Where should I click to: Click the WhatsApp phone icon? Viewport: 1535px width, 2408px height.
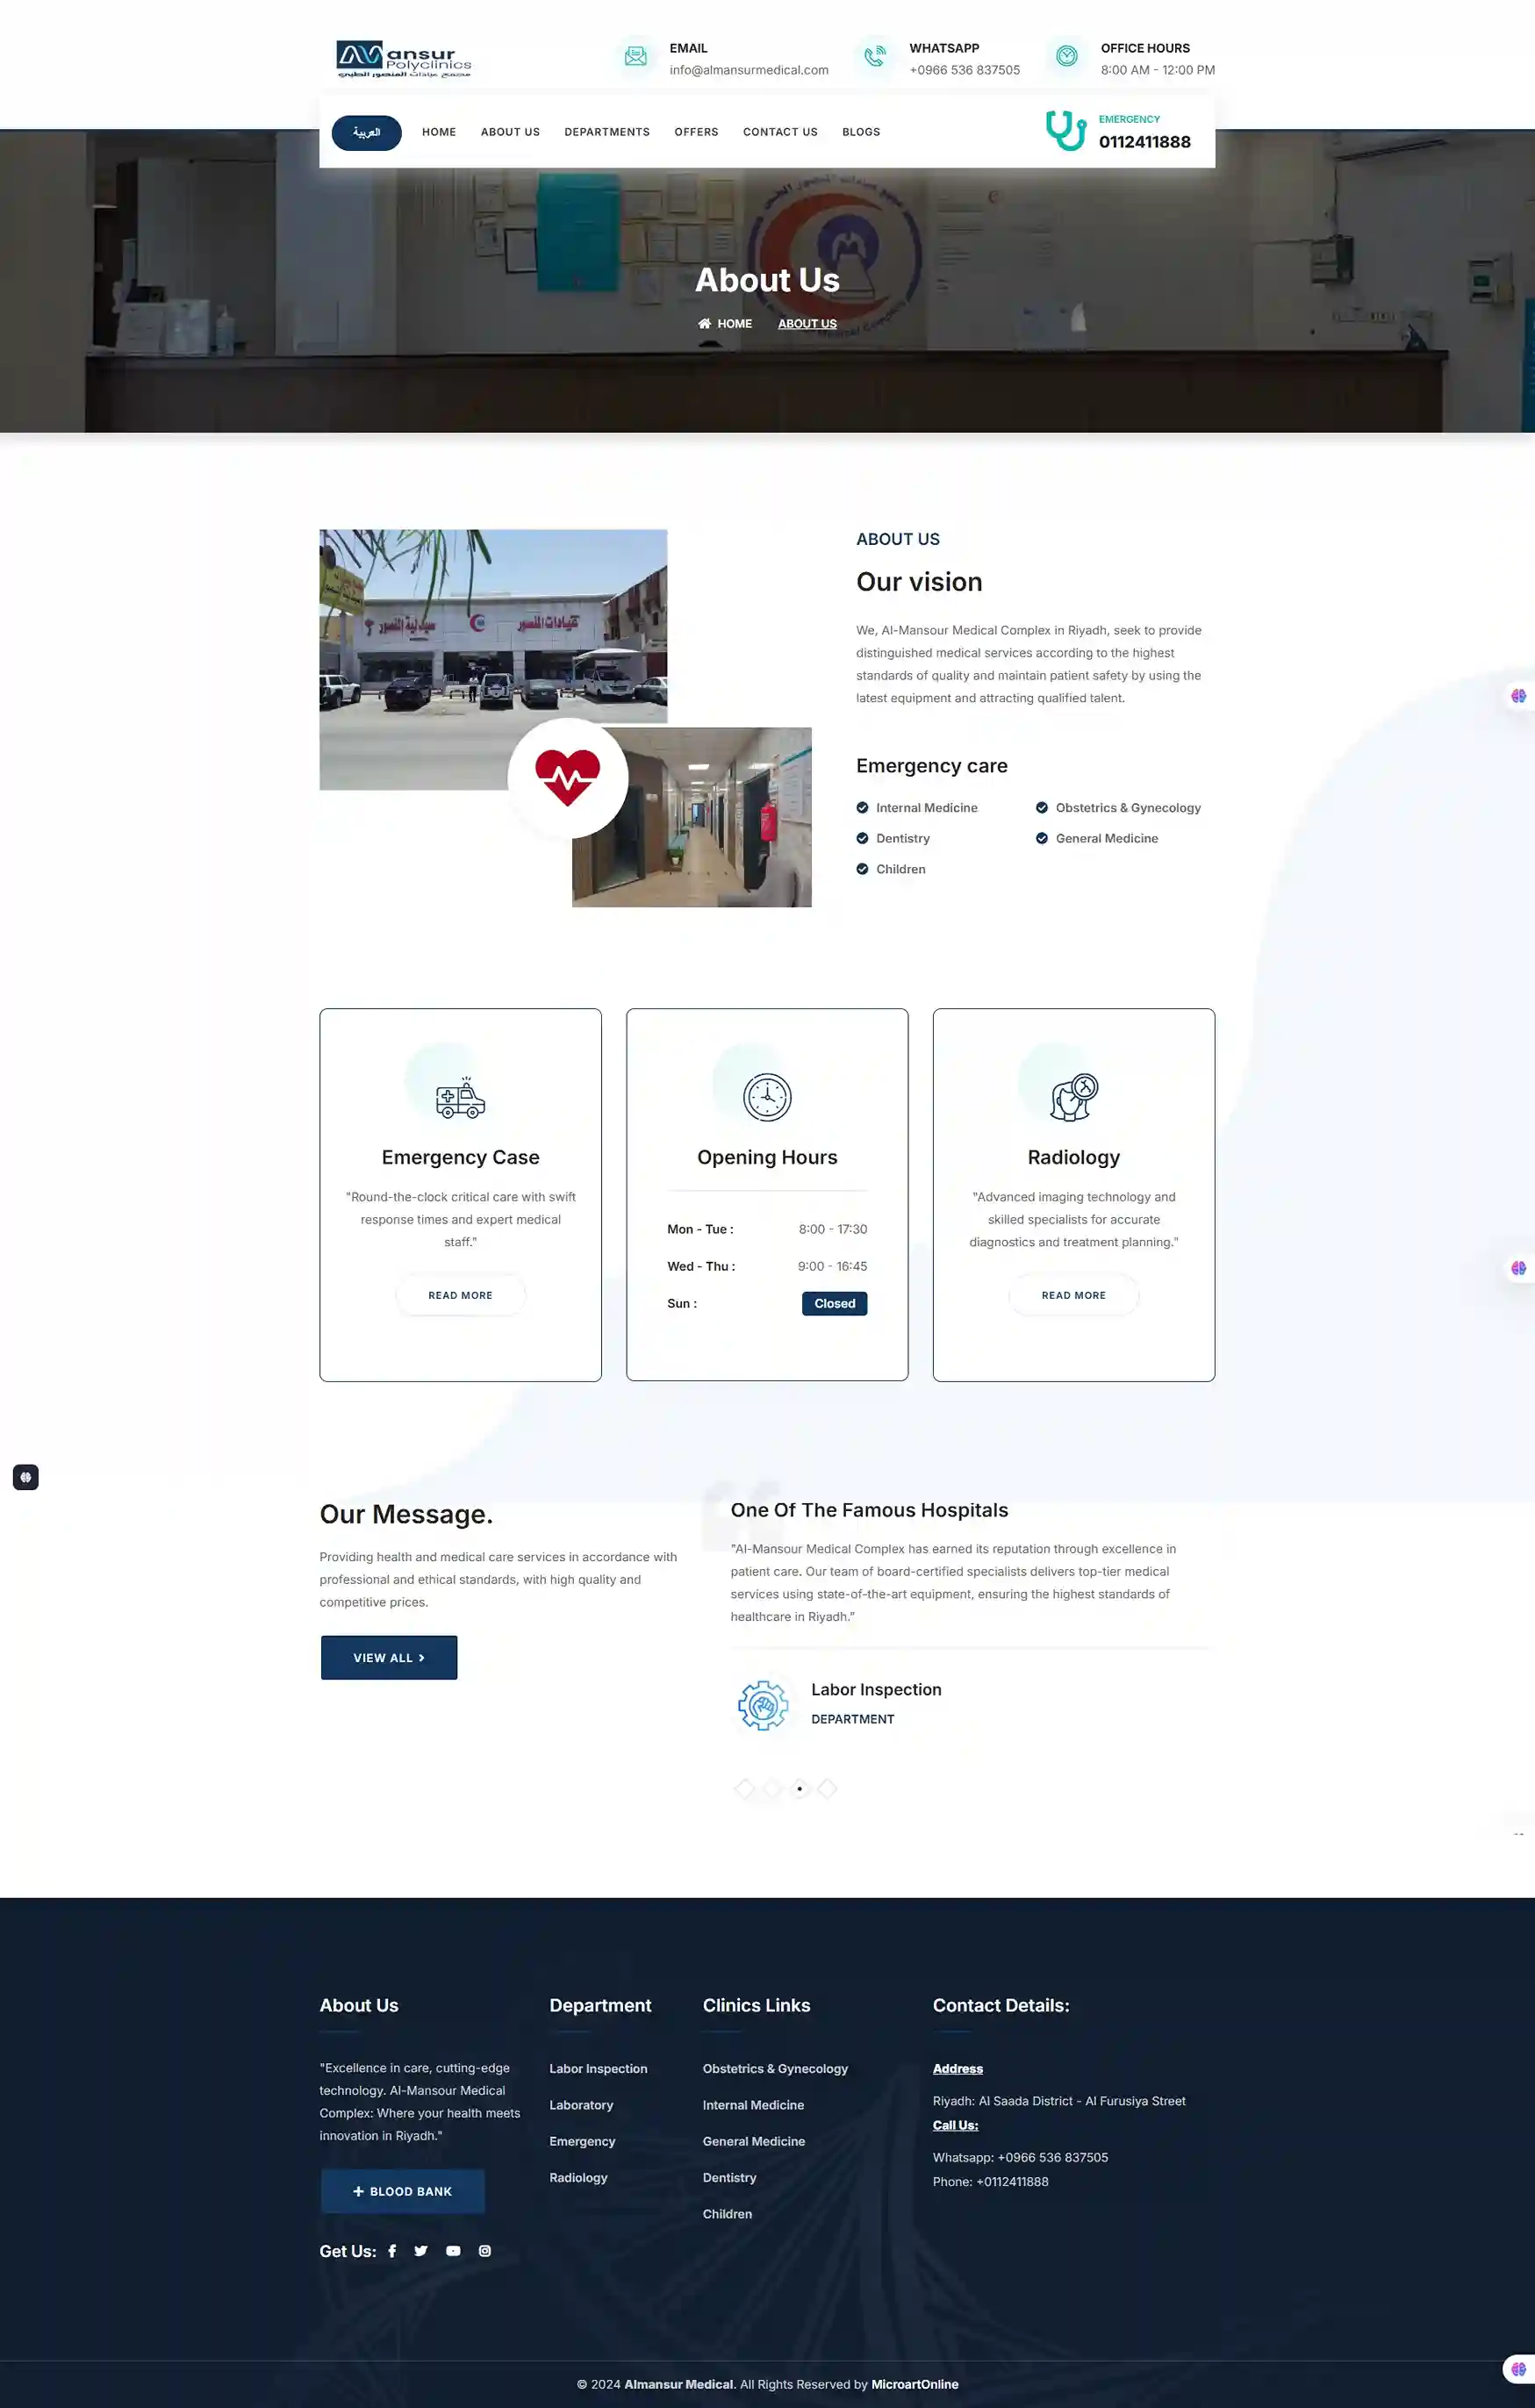(x=875, y=57)
